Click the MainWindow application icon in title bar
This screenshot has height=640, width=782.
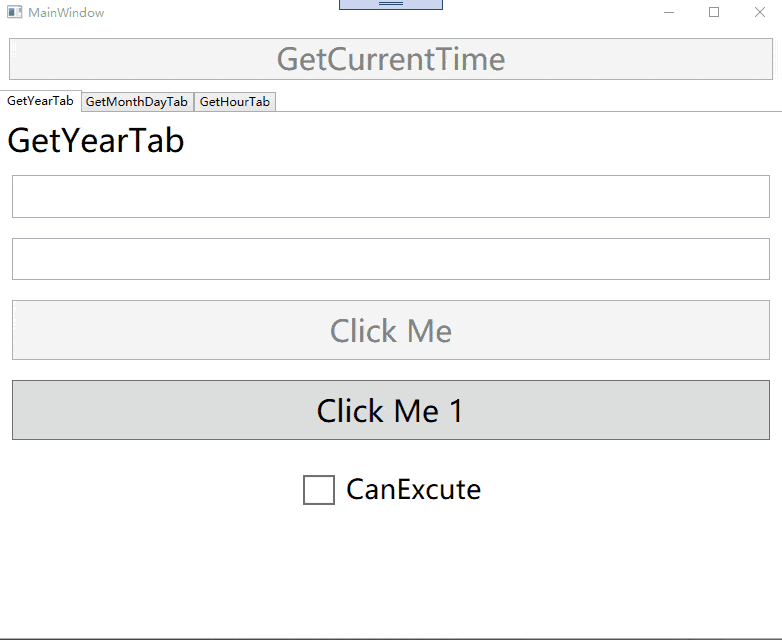click(14, 12)
